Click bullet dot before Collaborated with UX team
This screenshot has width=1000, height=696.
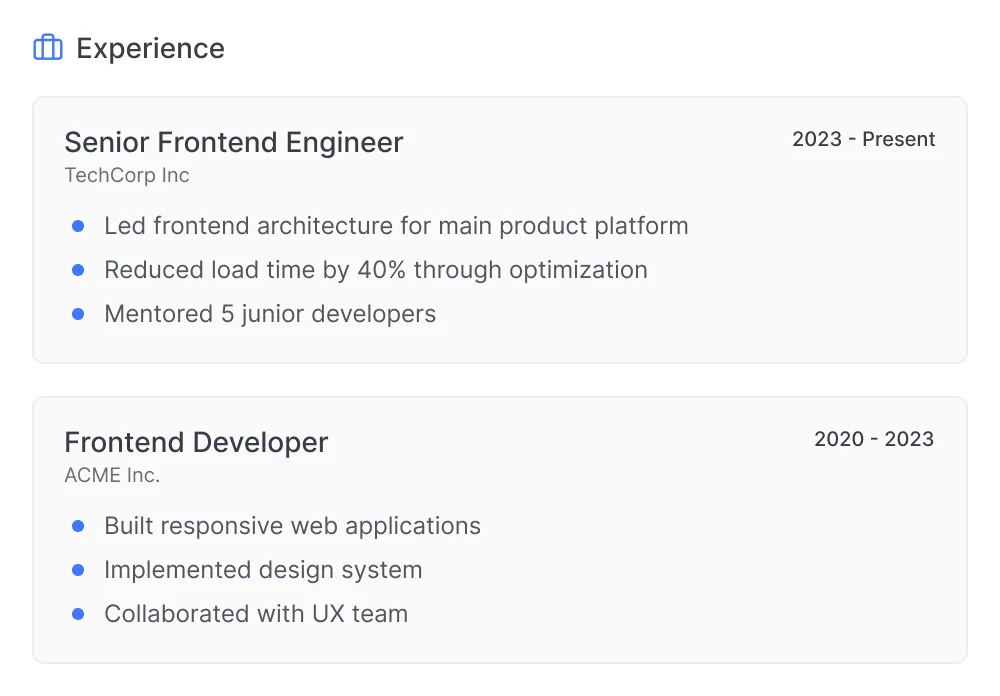click(x=78, y=614)
